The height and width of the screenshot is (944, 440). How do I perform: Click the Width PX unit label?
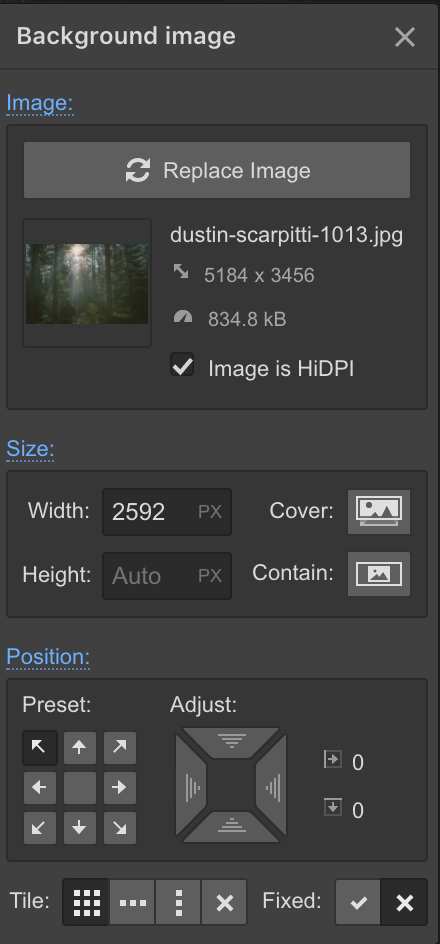click(x=210, y=512)
